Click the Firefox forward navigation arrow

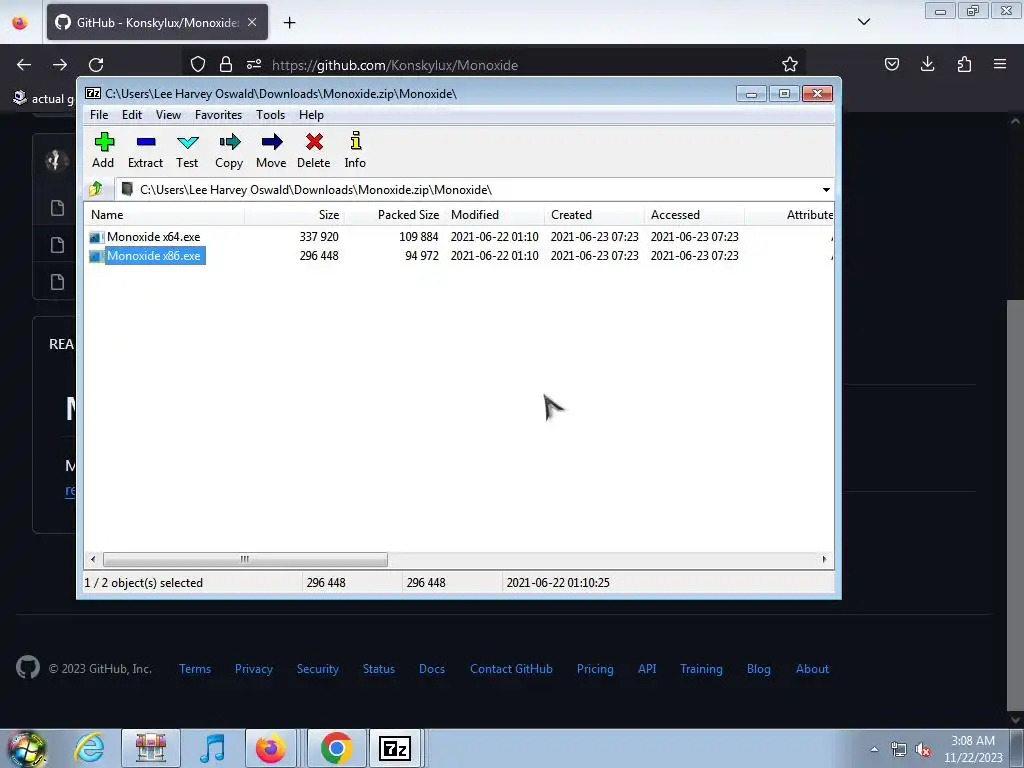[x=60, y=65]
